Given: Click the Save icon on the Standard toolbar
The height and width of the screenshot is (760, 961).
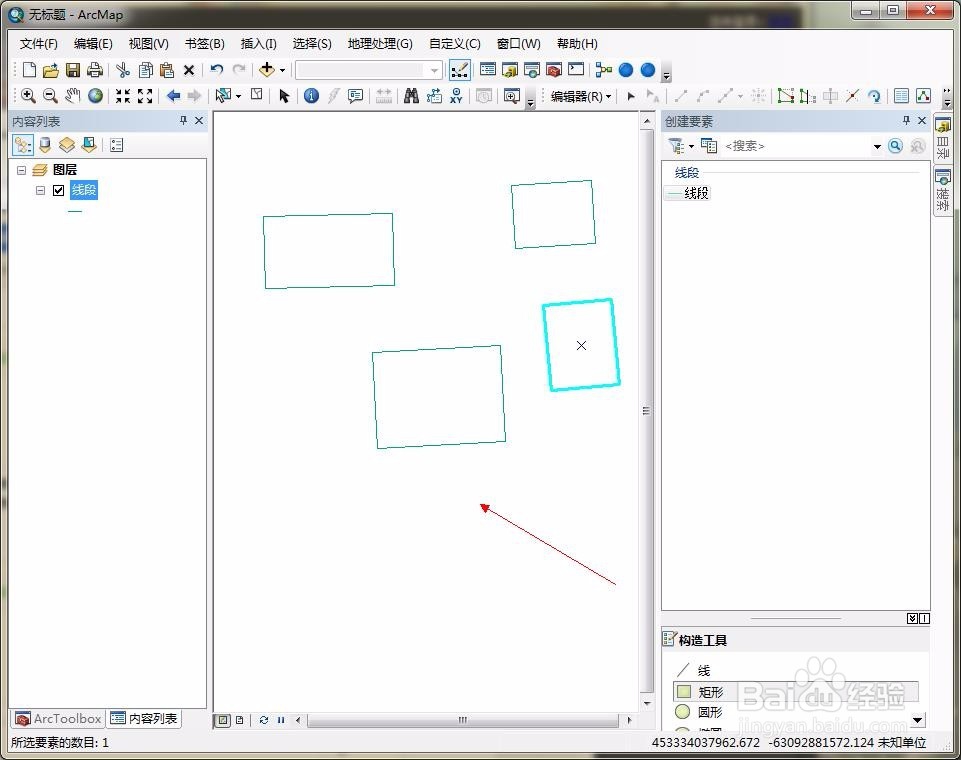Looking at the screenshot, I should coord(73,70).
